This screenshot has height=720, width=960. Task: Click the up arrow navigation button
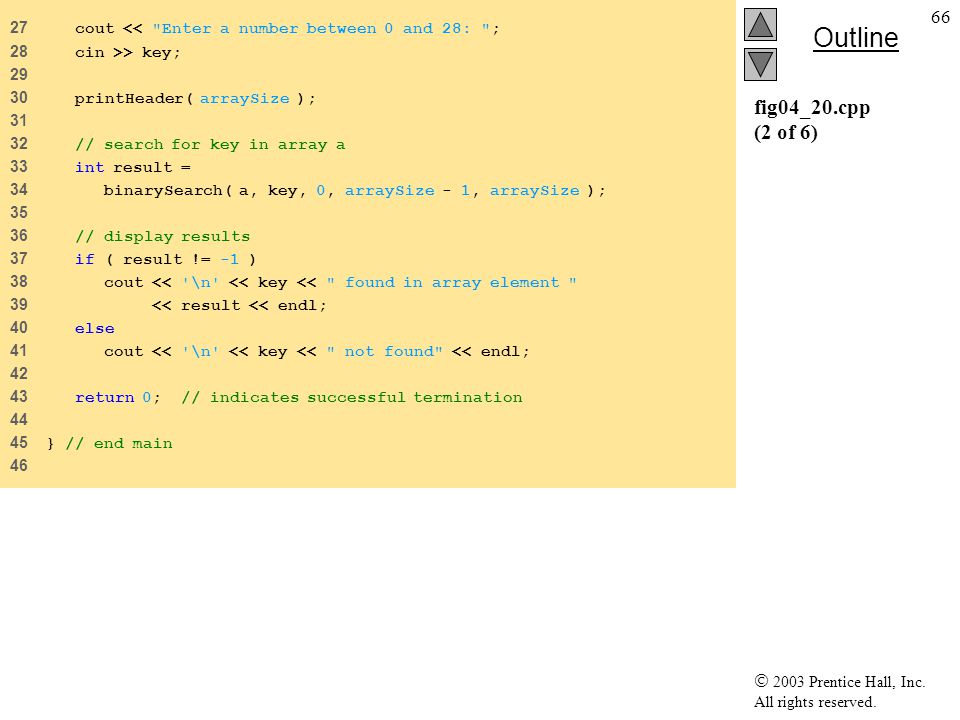760,24
